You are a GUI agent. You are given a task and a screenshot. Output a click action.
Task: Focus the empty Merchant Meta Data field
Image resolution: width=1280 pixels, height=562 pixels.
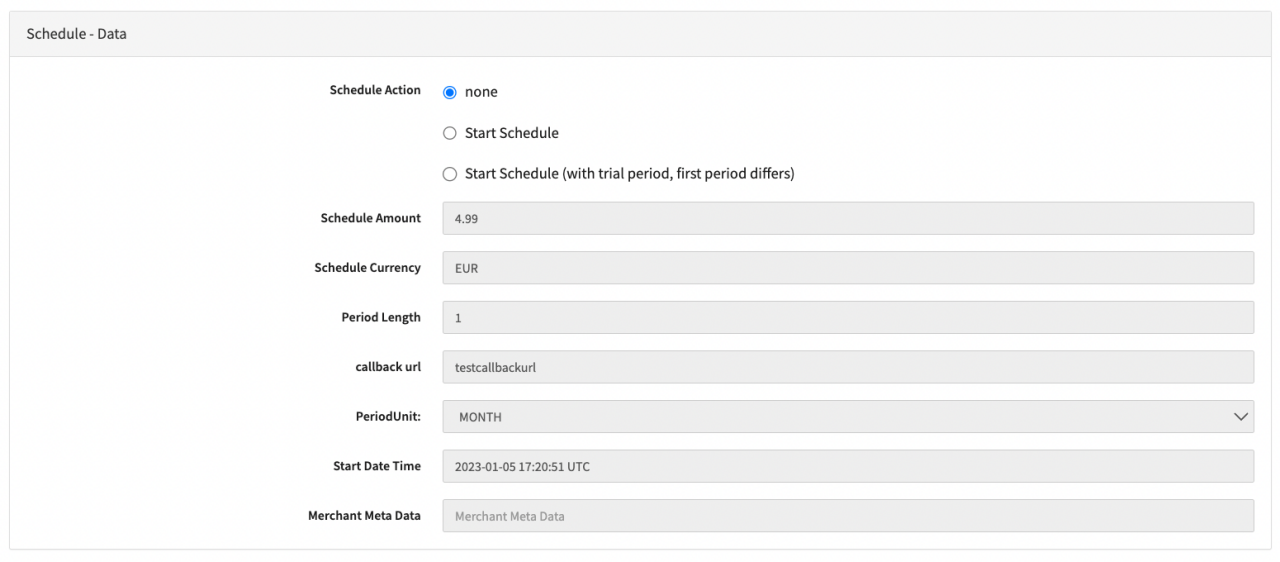pyautogui.click(x=847, y=516)
